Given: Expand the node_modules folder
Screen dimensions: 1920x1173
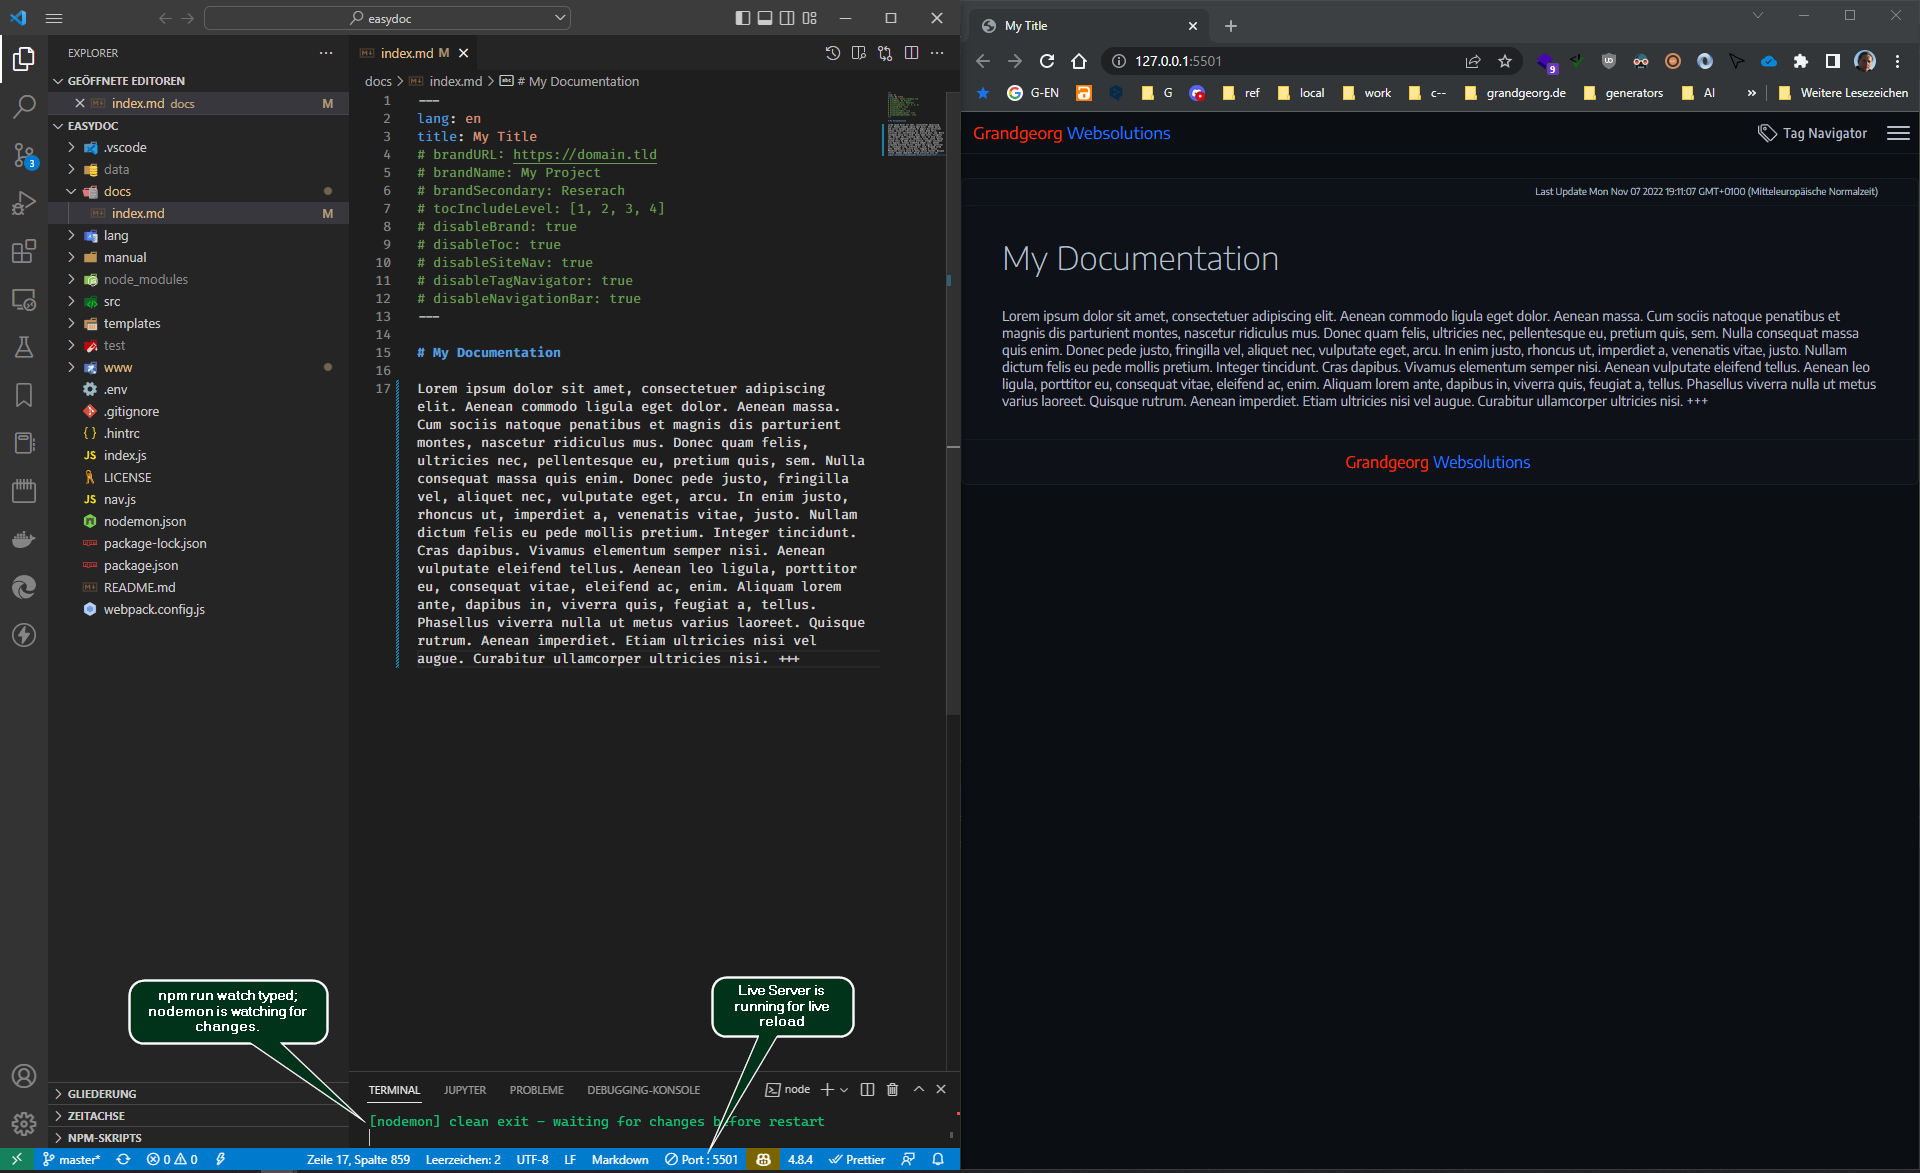Looking at the screenshot, I should click(x=200, y=279).
